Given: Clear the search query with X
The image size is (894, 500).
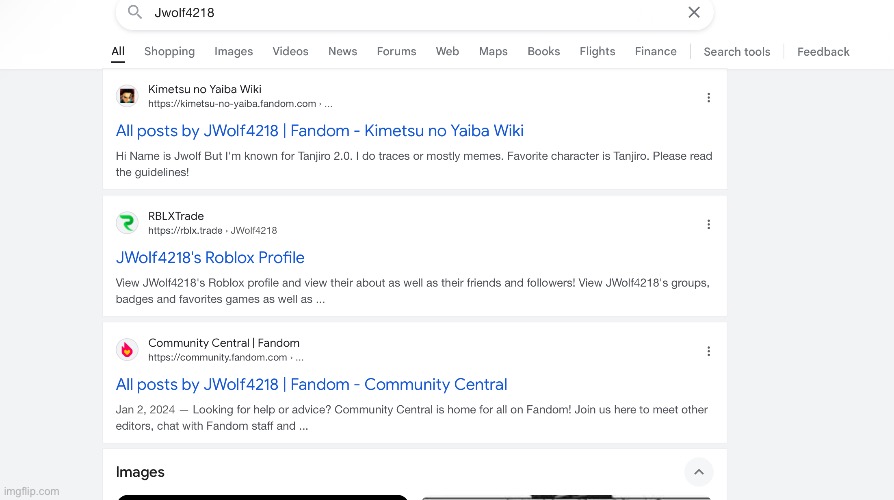Looking at the screenshot, I should [x=694, y=12].
